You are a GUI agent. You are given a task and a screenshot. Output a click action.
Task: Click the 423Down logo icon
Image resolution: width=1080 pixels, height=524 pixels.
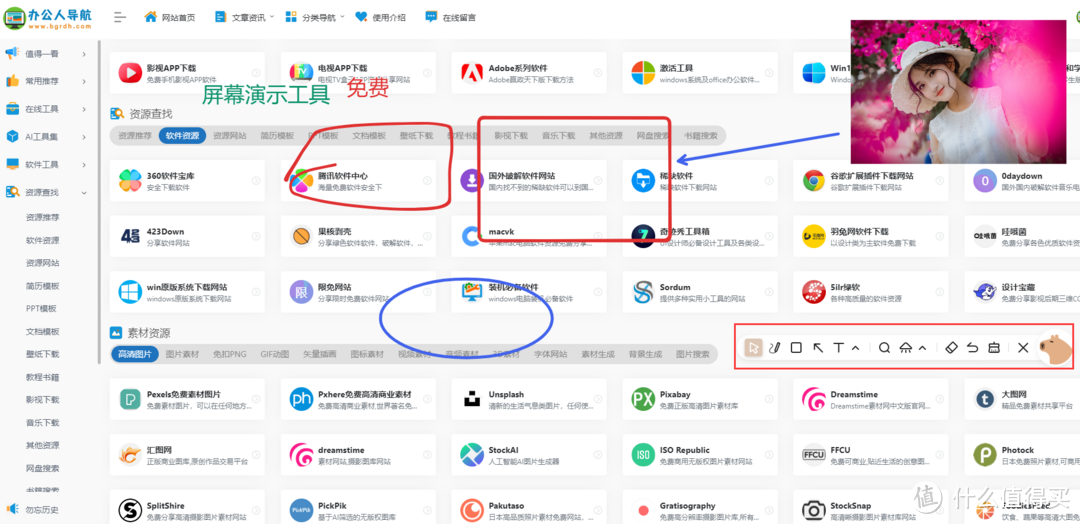(129, 236)
